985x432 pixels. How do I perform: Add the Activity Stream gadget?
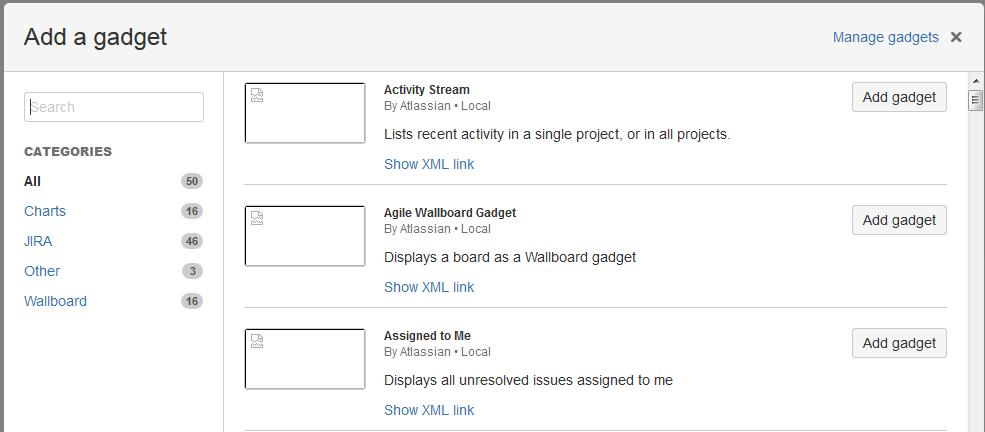pos(899,97)
